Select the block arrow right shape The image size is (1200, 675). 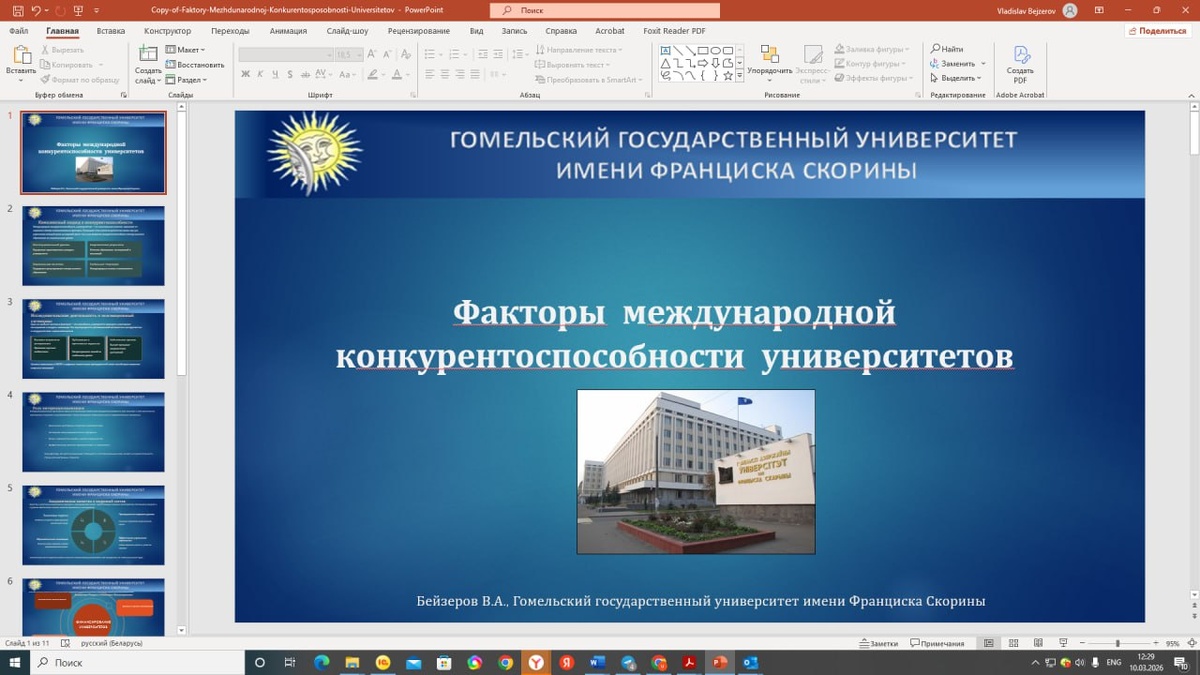point(703,62)
